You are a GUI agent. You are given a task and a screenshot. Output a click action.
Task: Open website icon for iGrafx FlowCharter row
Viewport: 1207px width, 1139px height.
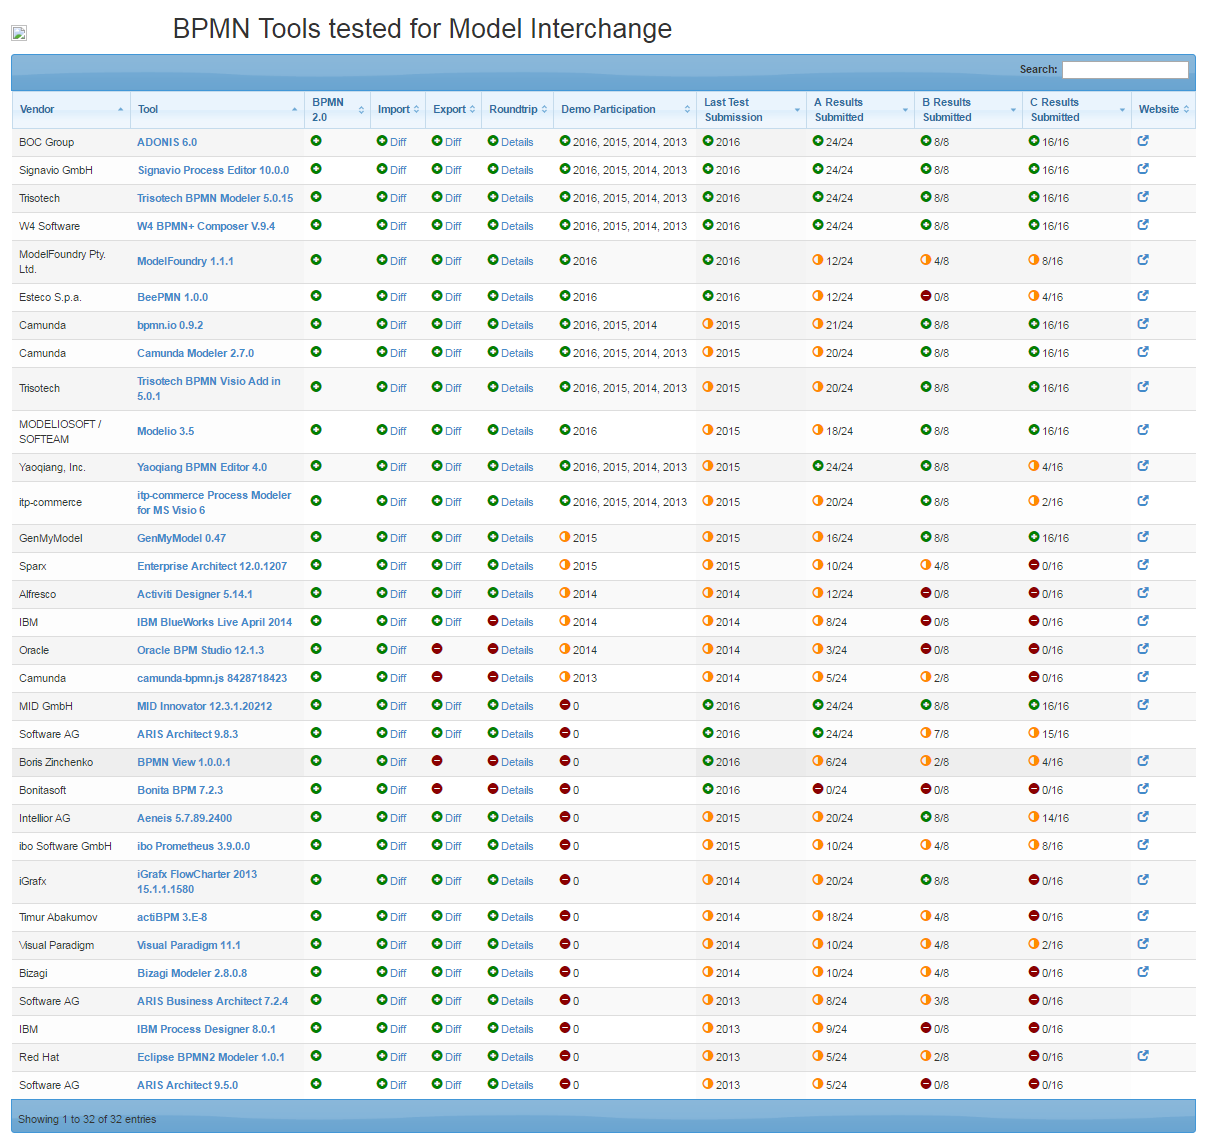[1143, 880]
